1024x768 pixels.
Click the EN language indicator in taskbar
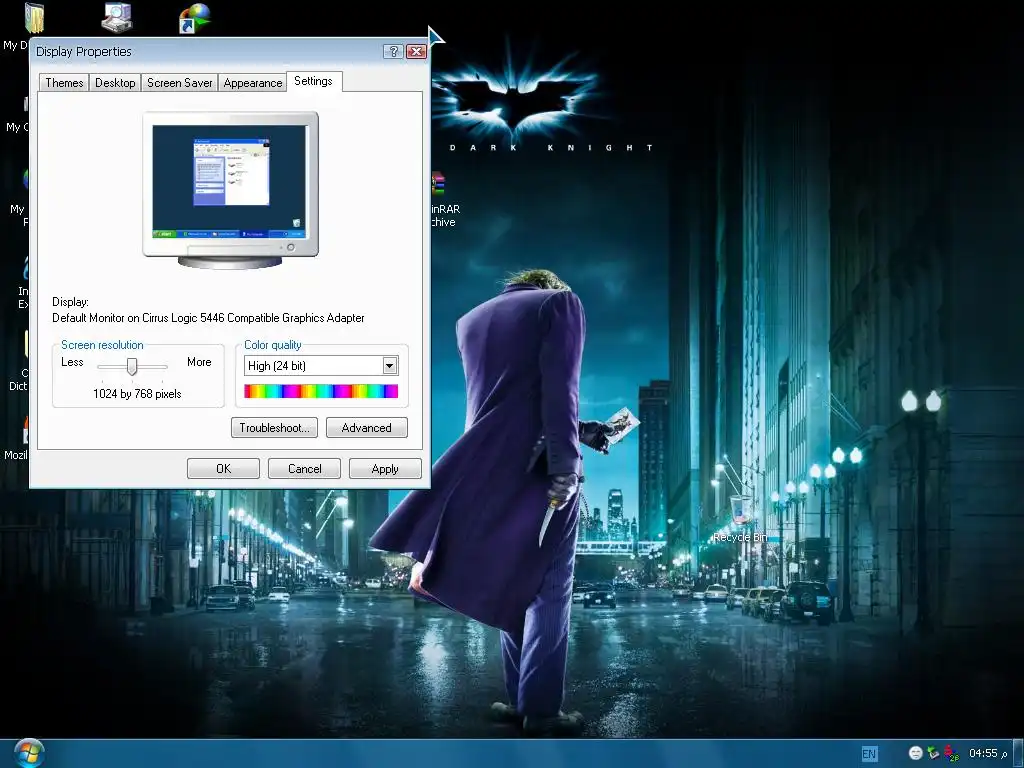point(869,754)
